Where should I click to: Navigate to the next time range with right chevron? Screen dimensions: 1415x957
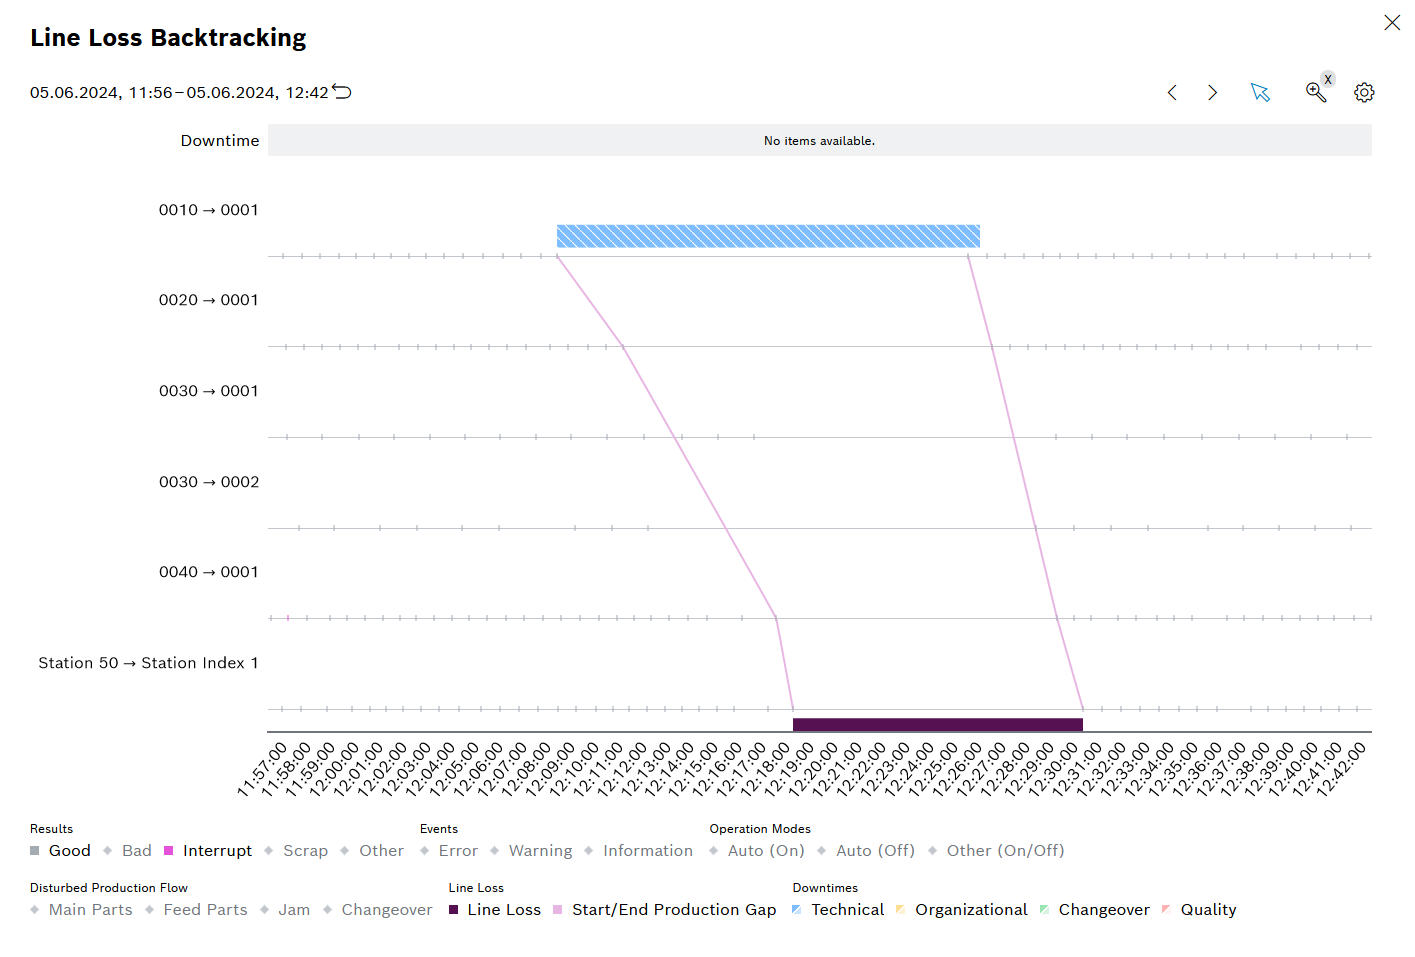point(1212,92)
